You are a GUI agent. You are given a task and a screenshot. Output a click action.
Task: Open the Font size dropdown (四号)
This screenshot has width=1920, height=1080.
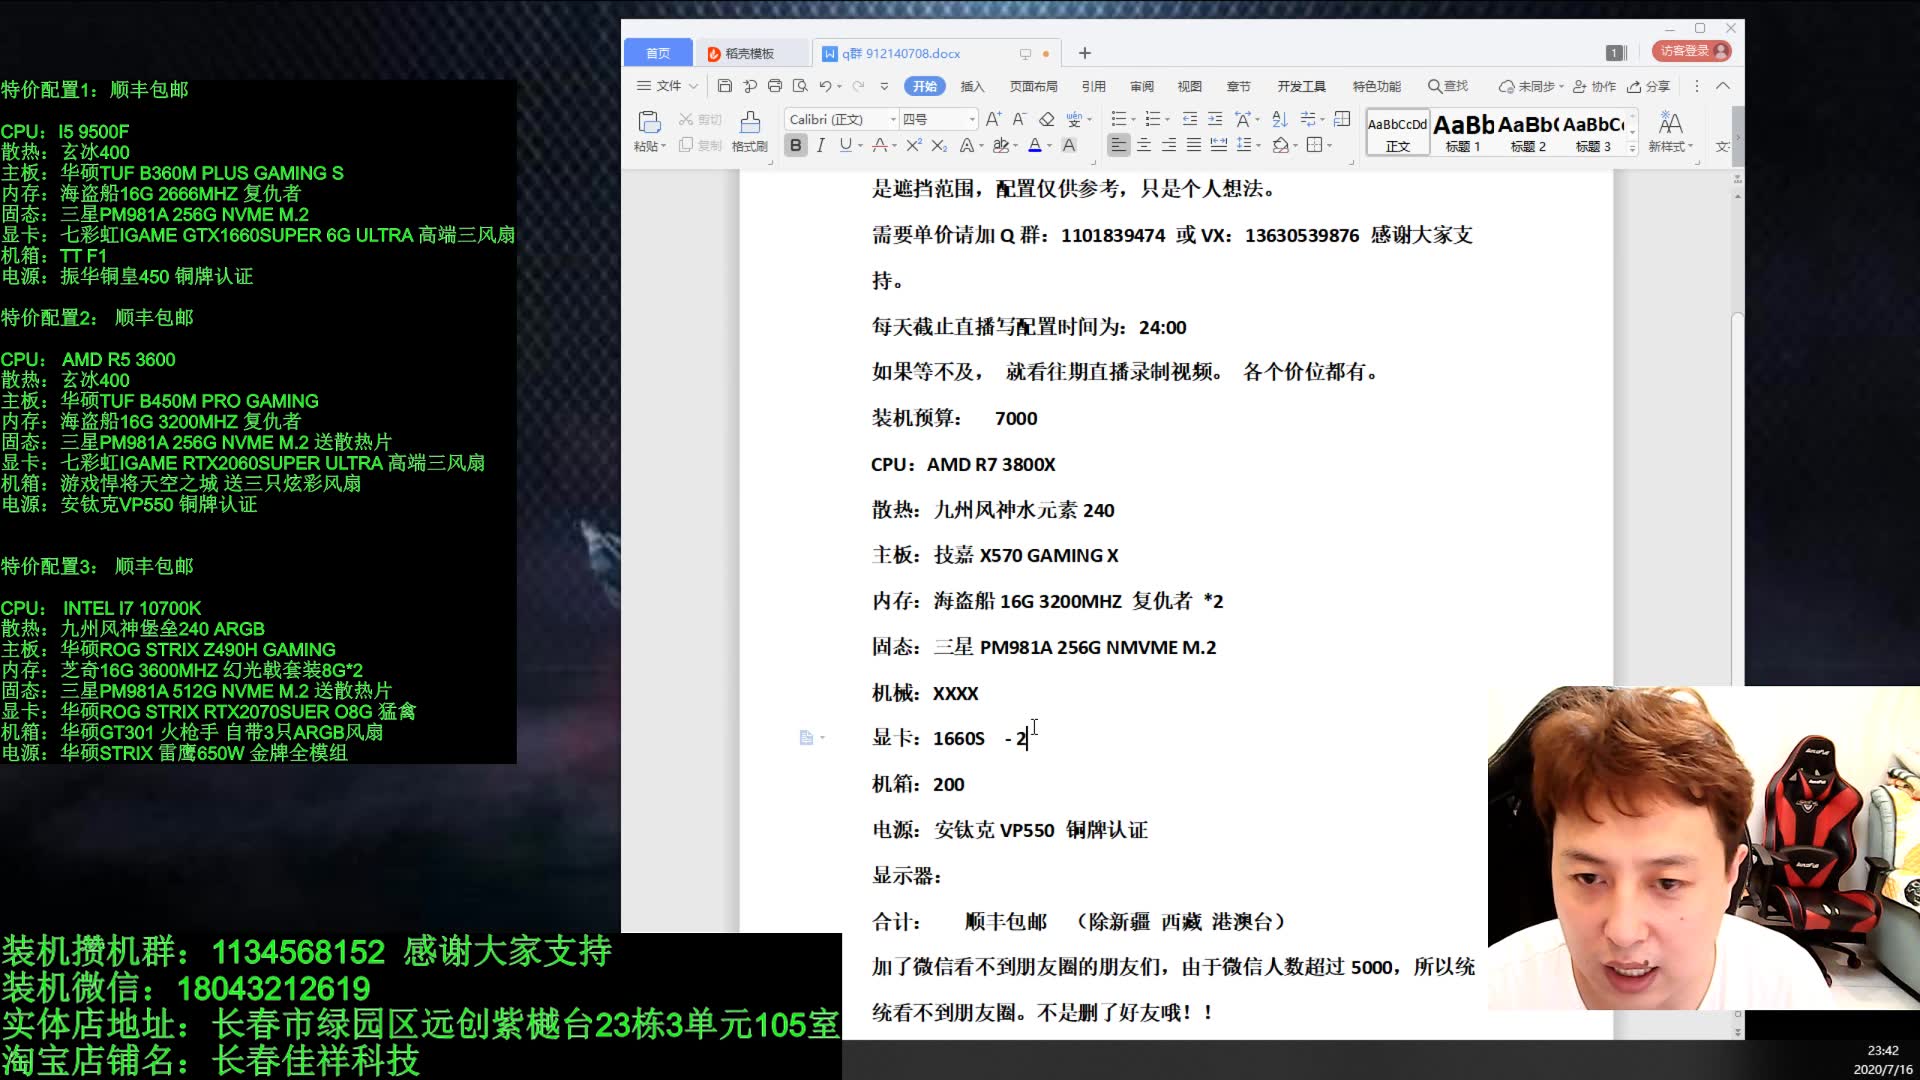(x=971, y=119)
